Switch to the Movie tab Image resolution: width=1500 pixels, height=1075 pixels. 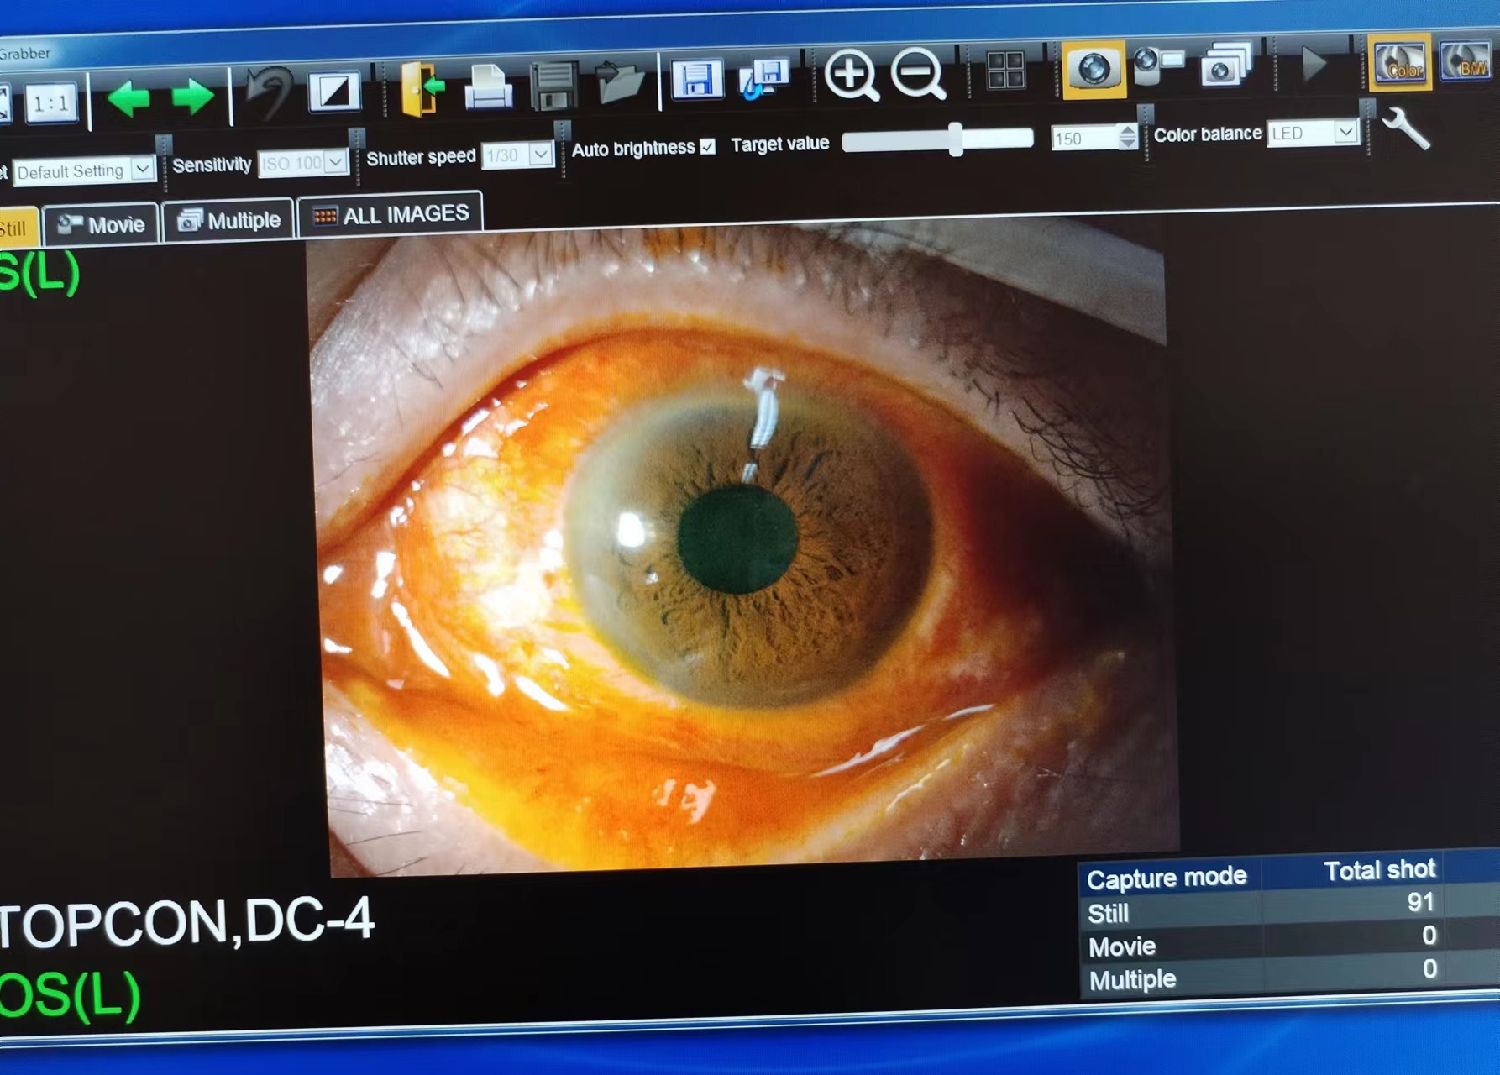coord(102,224)
